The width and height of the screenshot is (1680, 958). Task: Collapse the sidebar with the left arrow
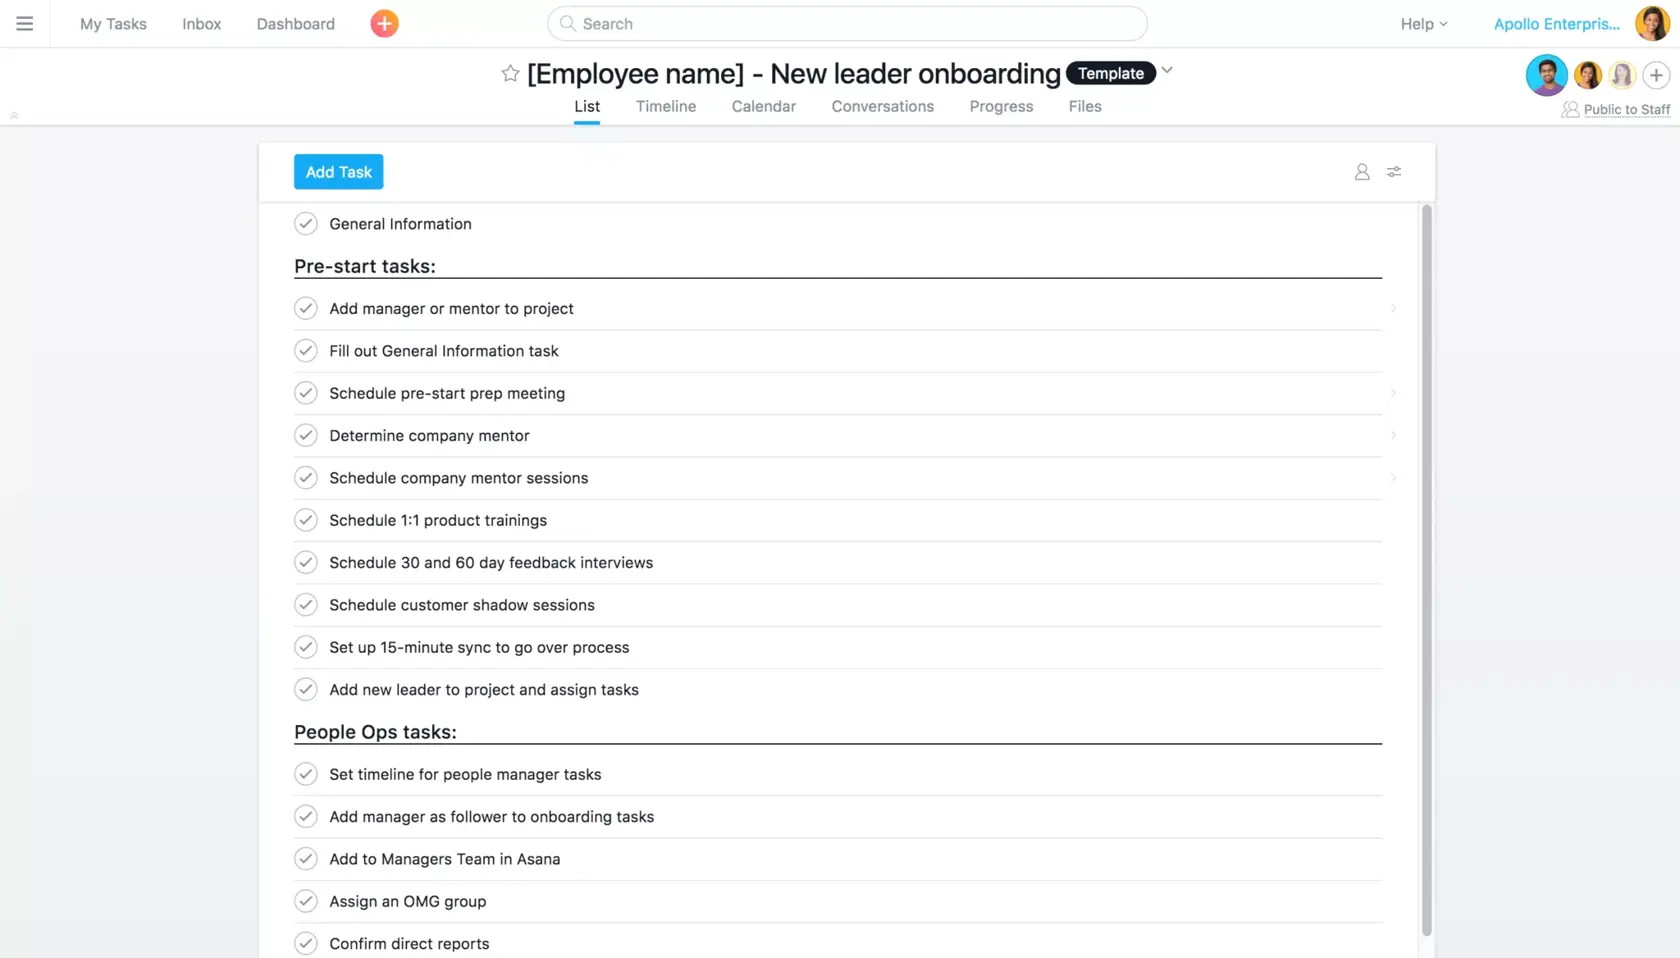coord(14,115)
